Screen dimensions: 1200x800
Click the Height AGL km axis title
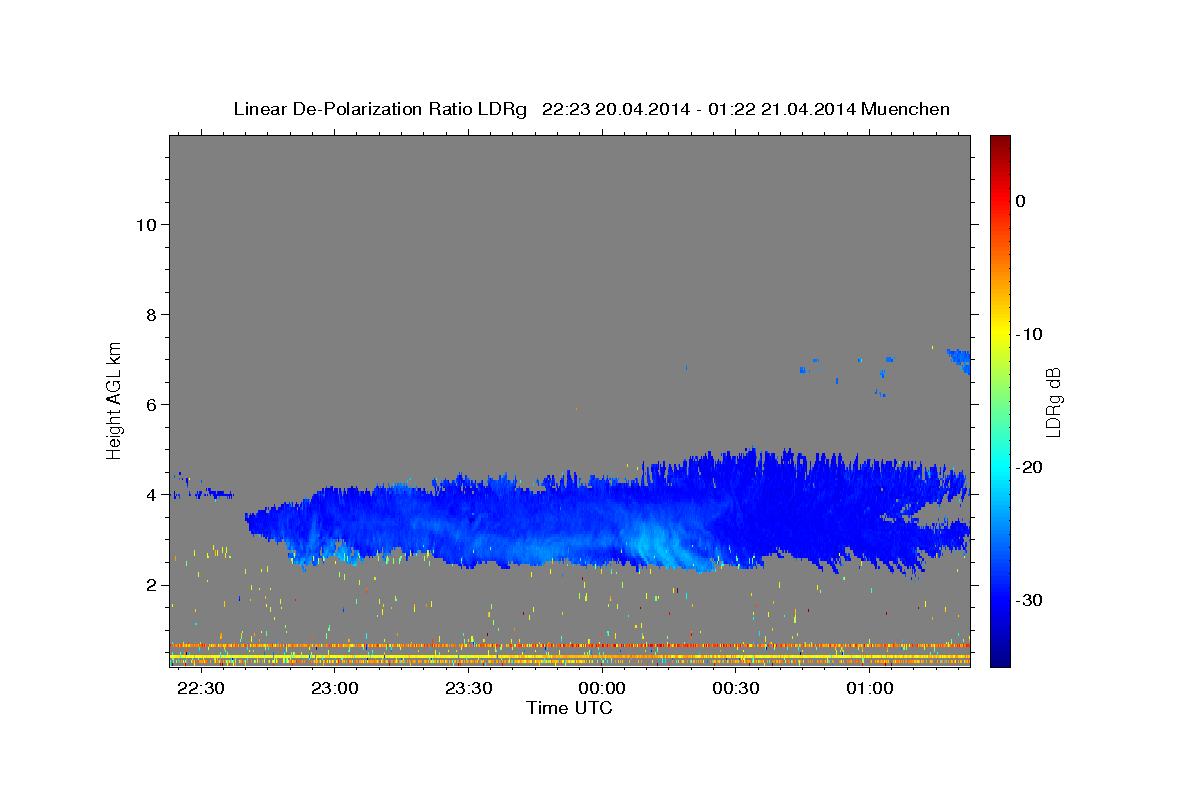click(114, 399)
